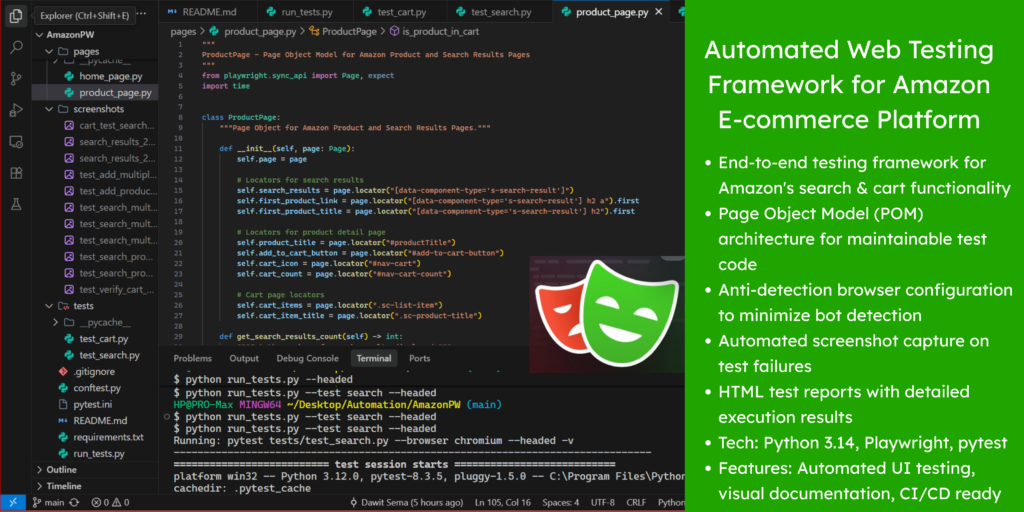Open the Explorer view in activity bar
This screenshot has width=1024, height=512.
(x=16, y=16)
